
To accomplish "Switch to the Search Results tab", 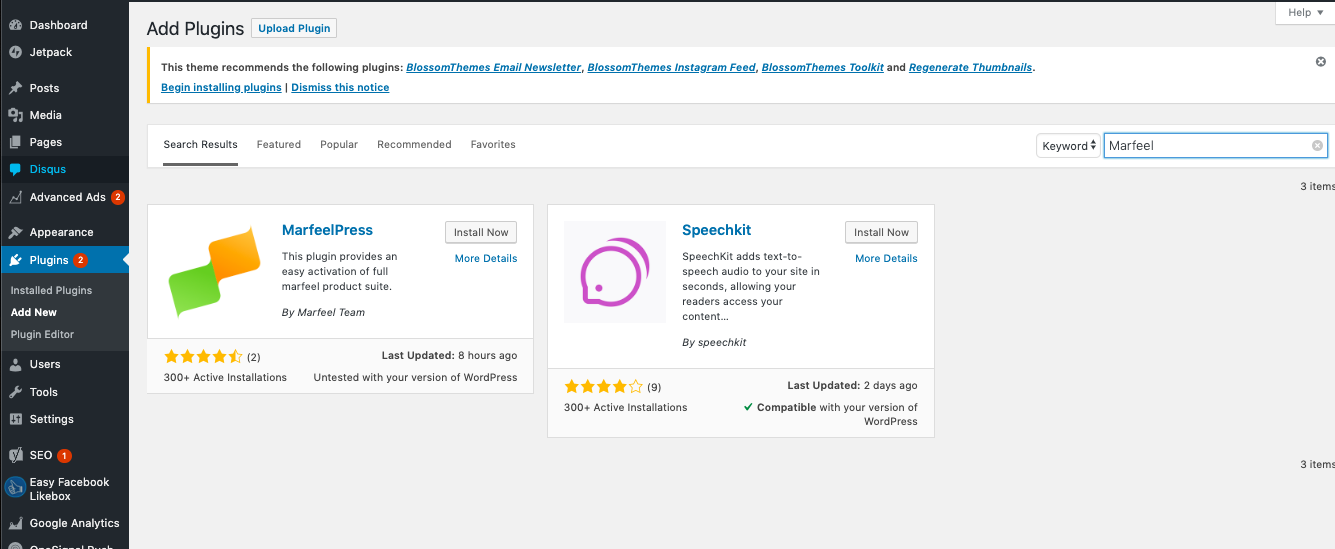I will pos(200,145).
